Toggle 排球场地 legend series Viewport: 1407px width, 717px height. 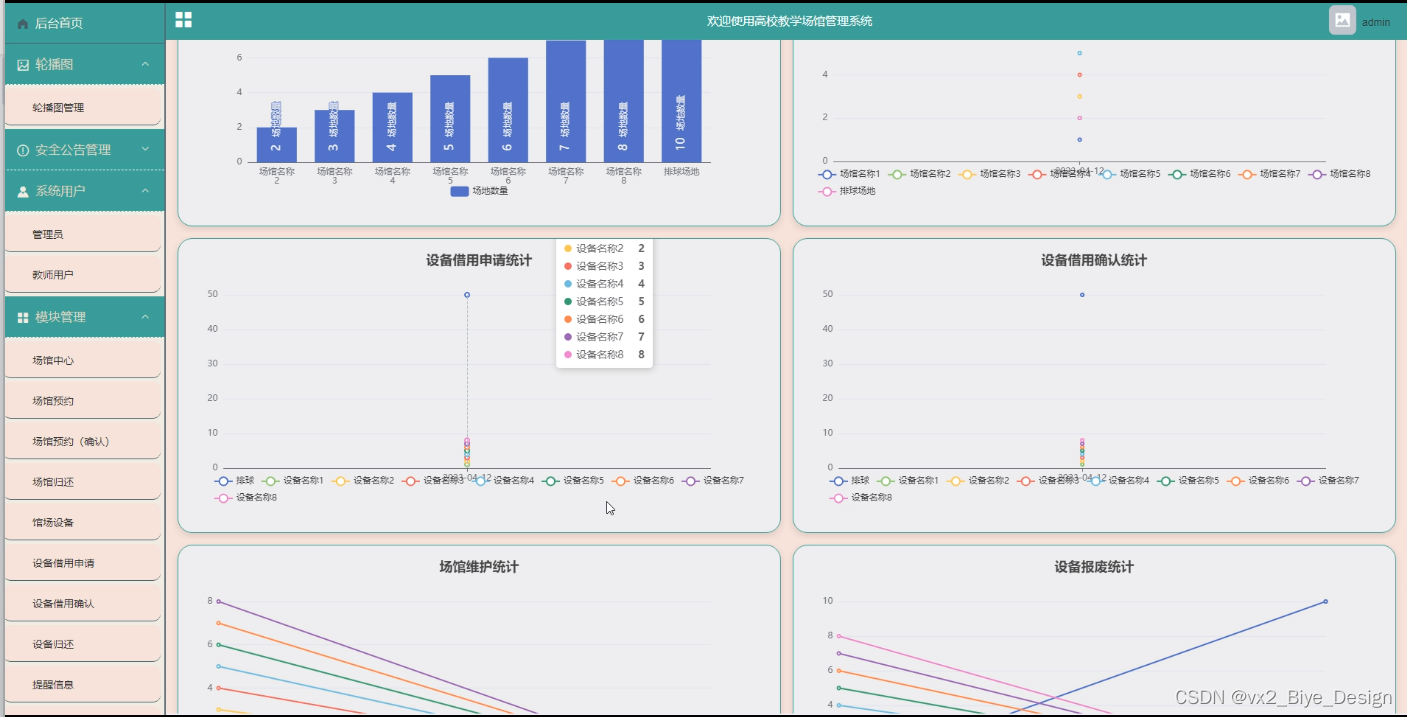pos(847,190)
